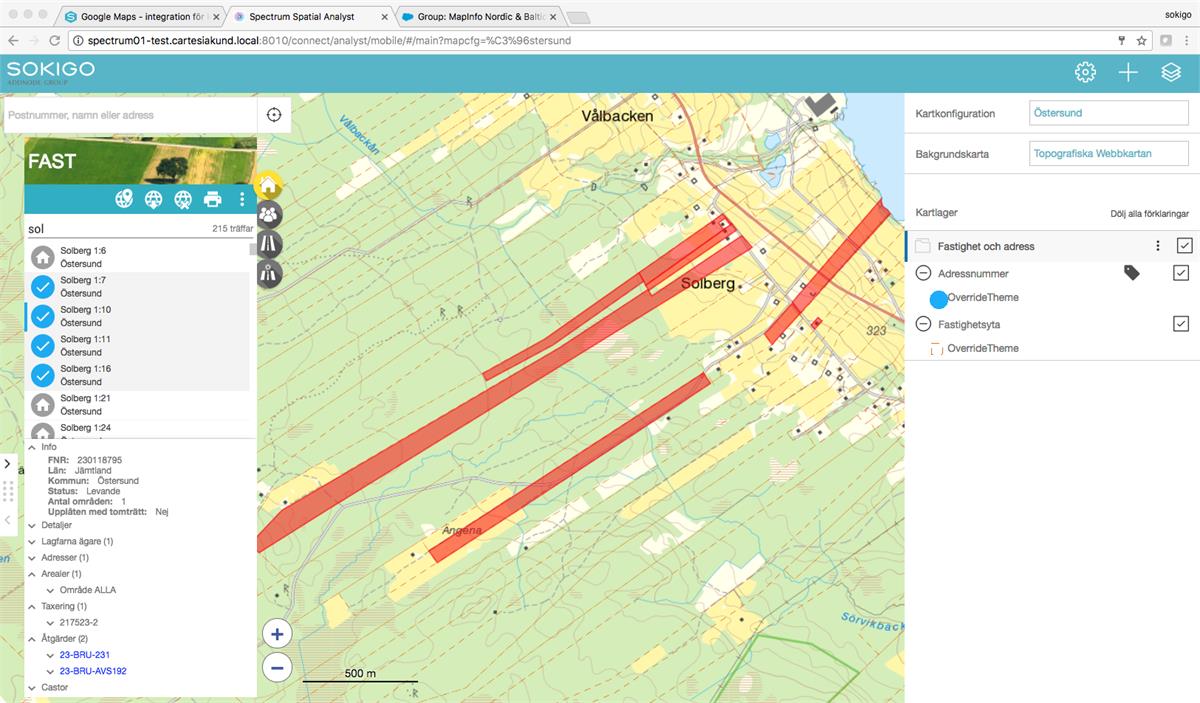This screenshot has height=703, width=1200.
Task: Click the globe with down-arrow icon
Action: click(153, 199)
